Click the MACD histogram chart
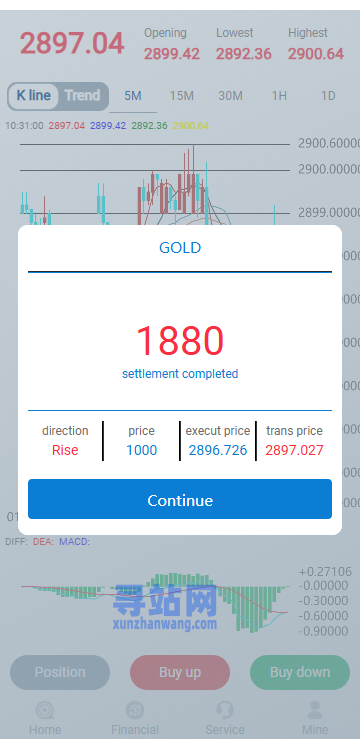 coord(155,601)
